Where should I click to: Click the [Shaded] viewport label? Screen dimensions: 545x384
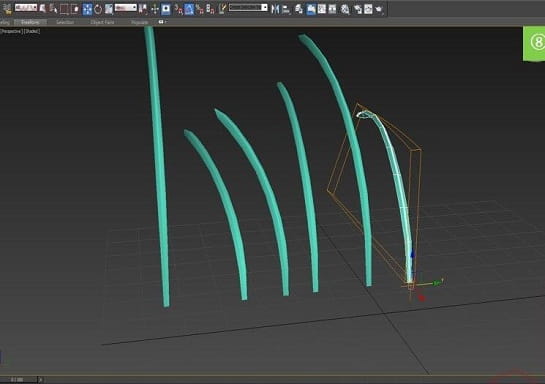pyautogui.click(x=32, y=31)
